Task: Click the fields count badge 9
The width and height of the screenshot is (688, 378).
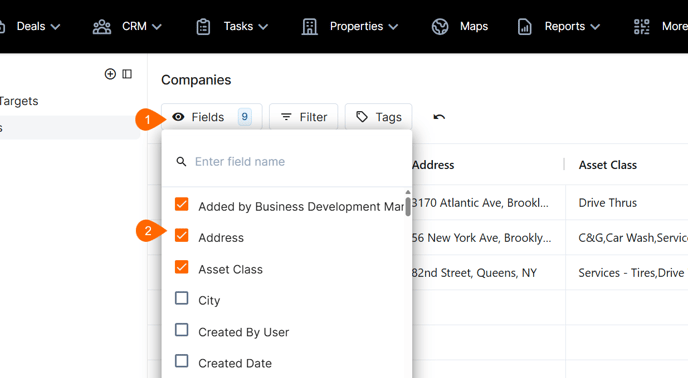Action: click(x=245, y=117)
